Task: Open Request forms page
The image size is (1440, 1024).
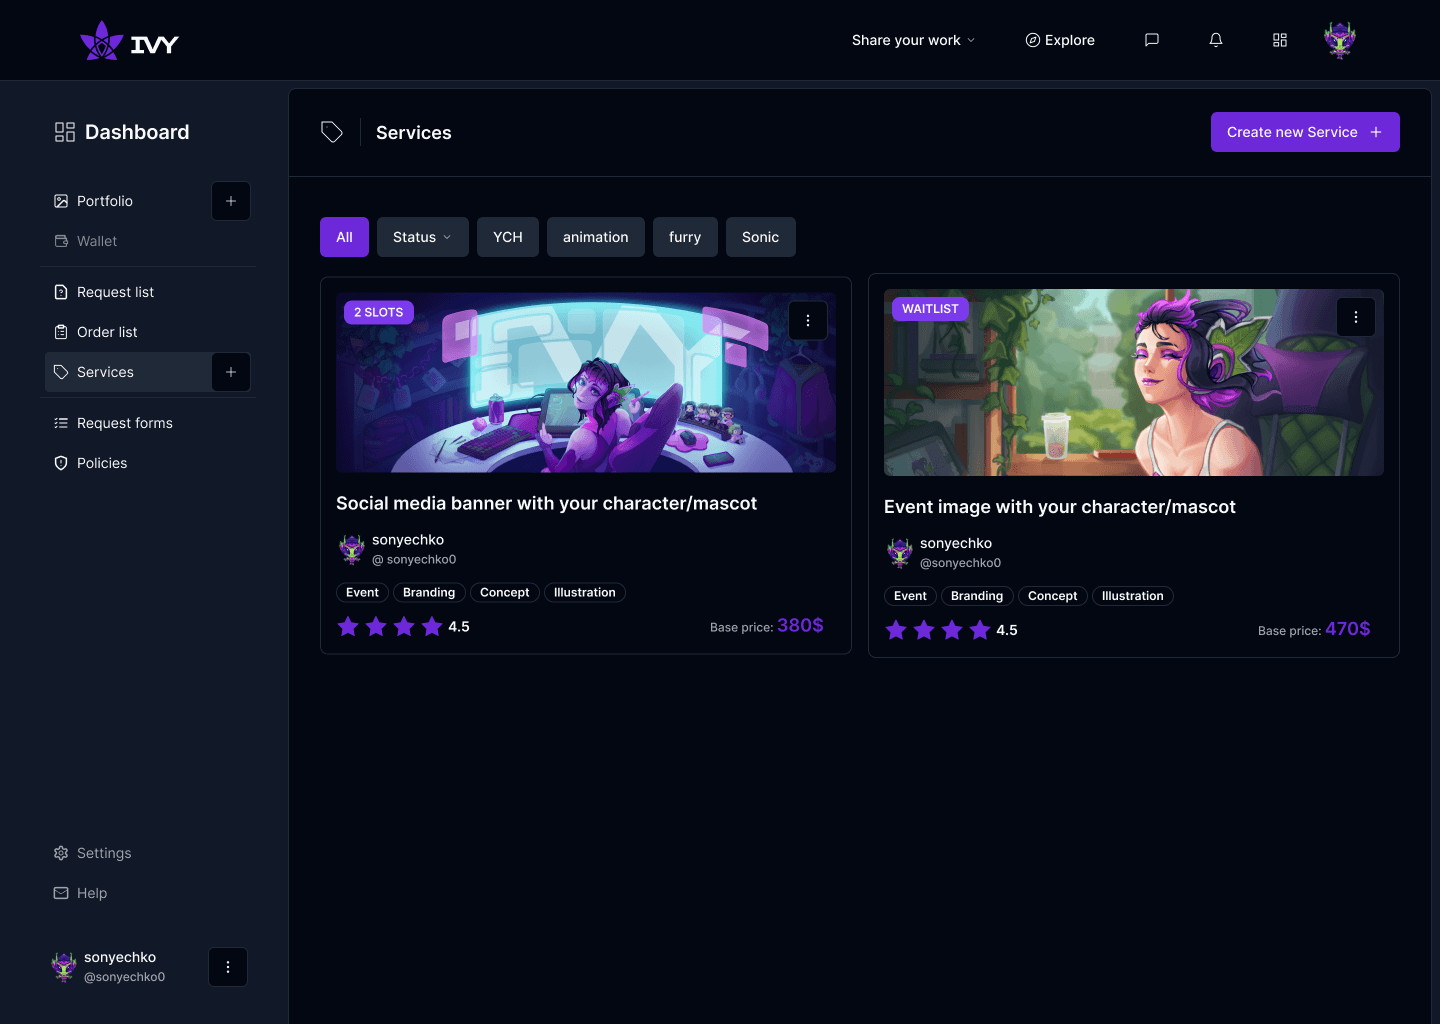Action: coord(125,423)
